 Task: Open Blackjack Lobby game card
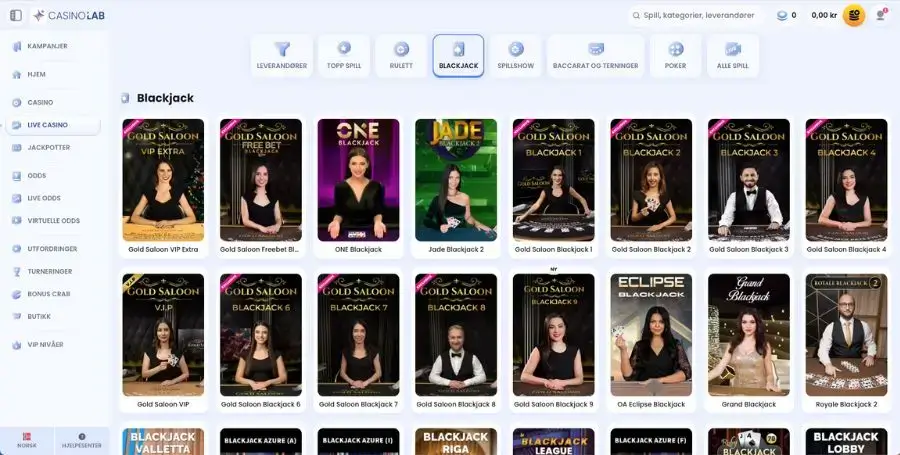click(846, 441)
